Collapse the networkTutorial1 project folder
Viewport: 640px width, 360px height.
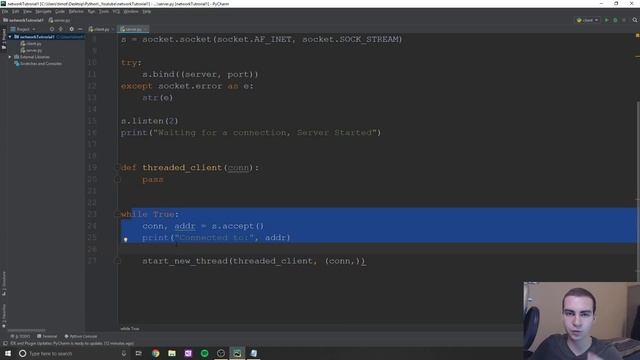coord(10,37)
